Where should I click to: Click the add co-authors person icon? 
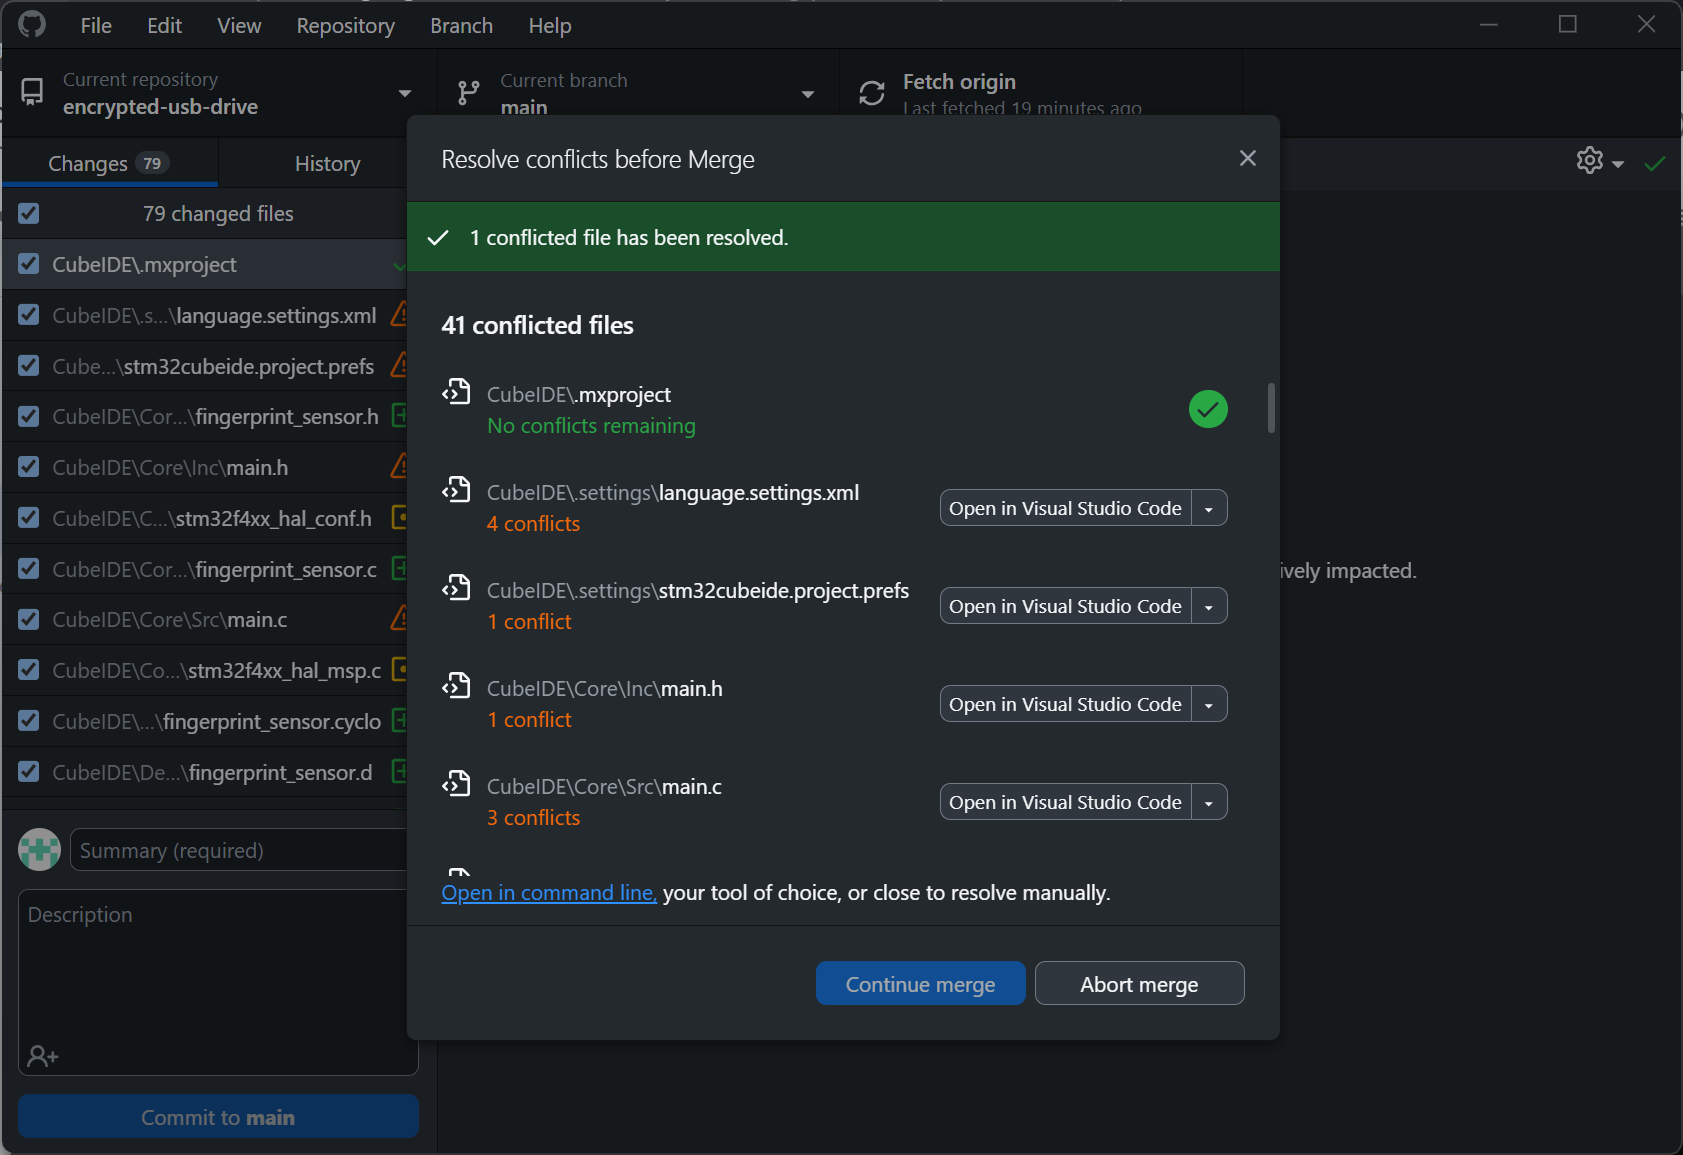tap(40, 1055)
